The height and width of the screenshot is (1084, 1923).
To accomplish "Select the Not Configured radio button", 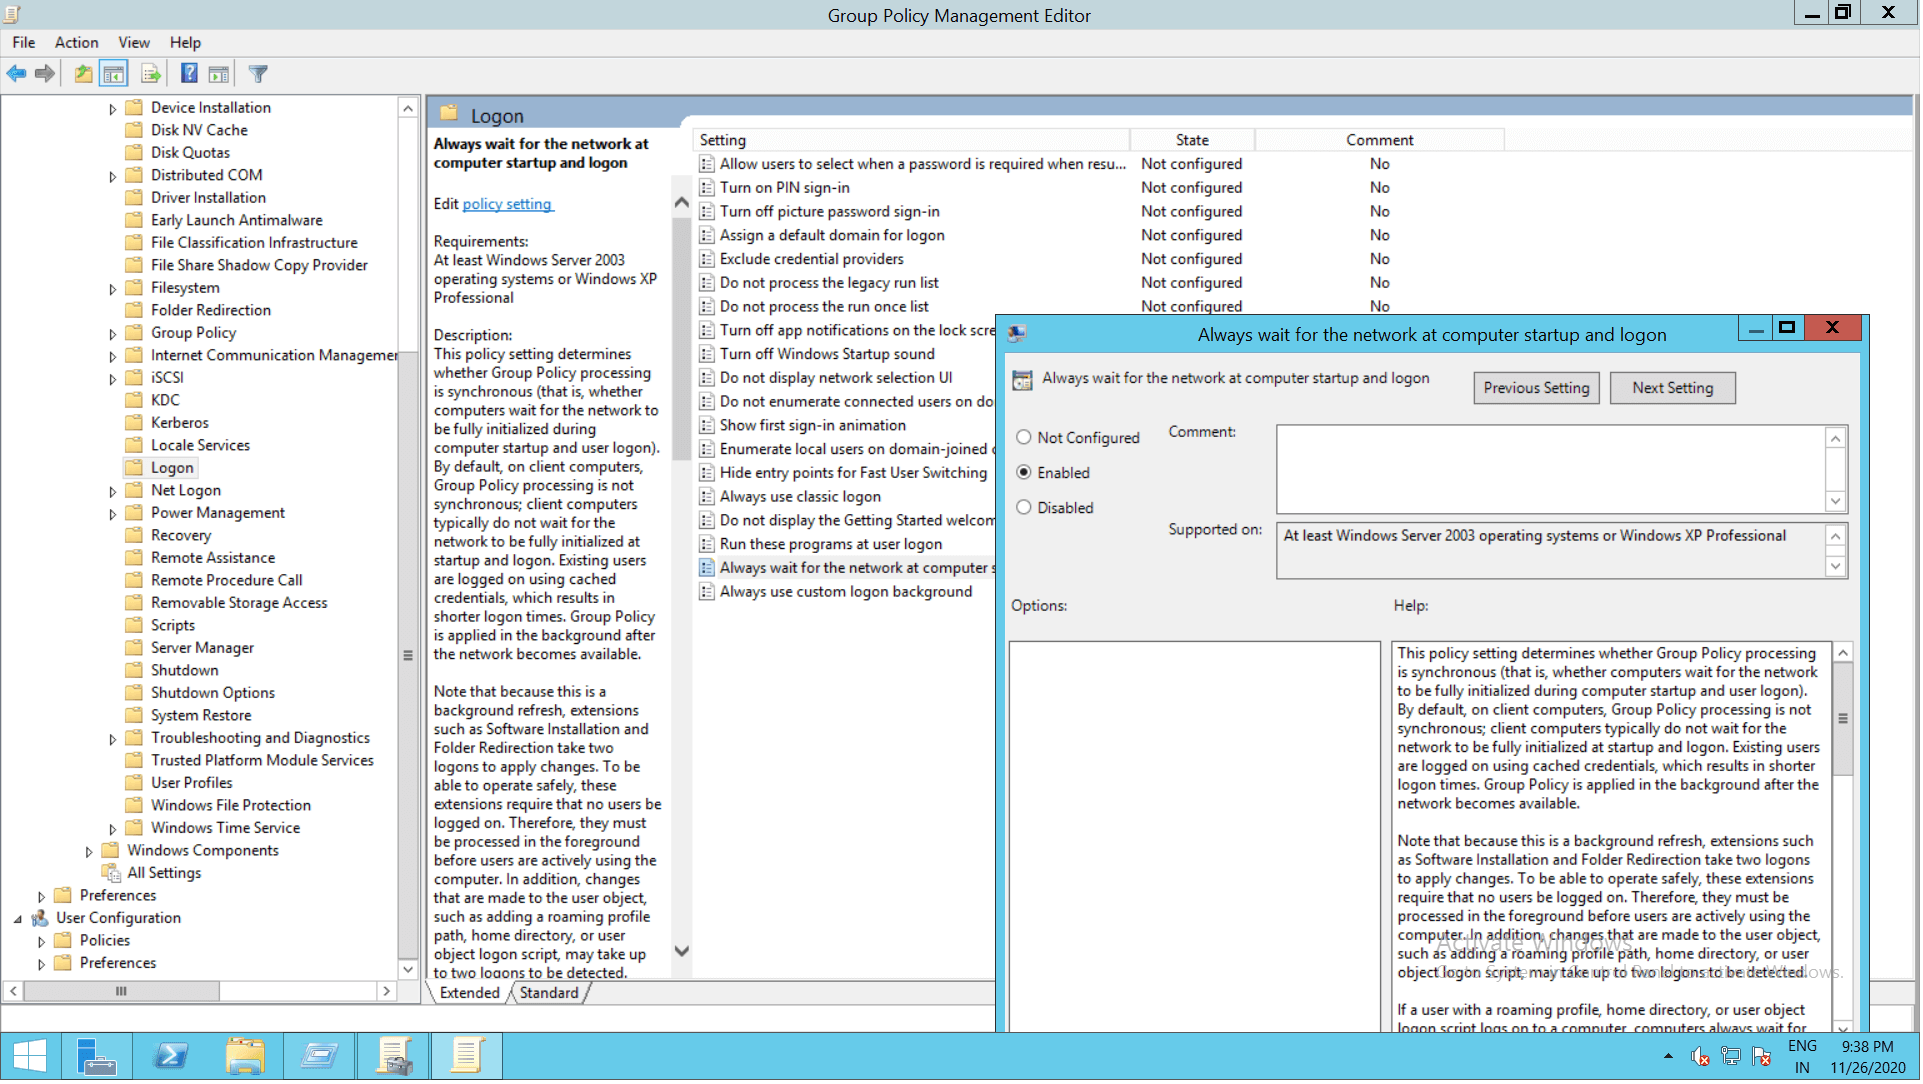I will [x=1024, y=438].
